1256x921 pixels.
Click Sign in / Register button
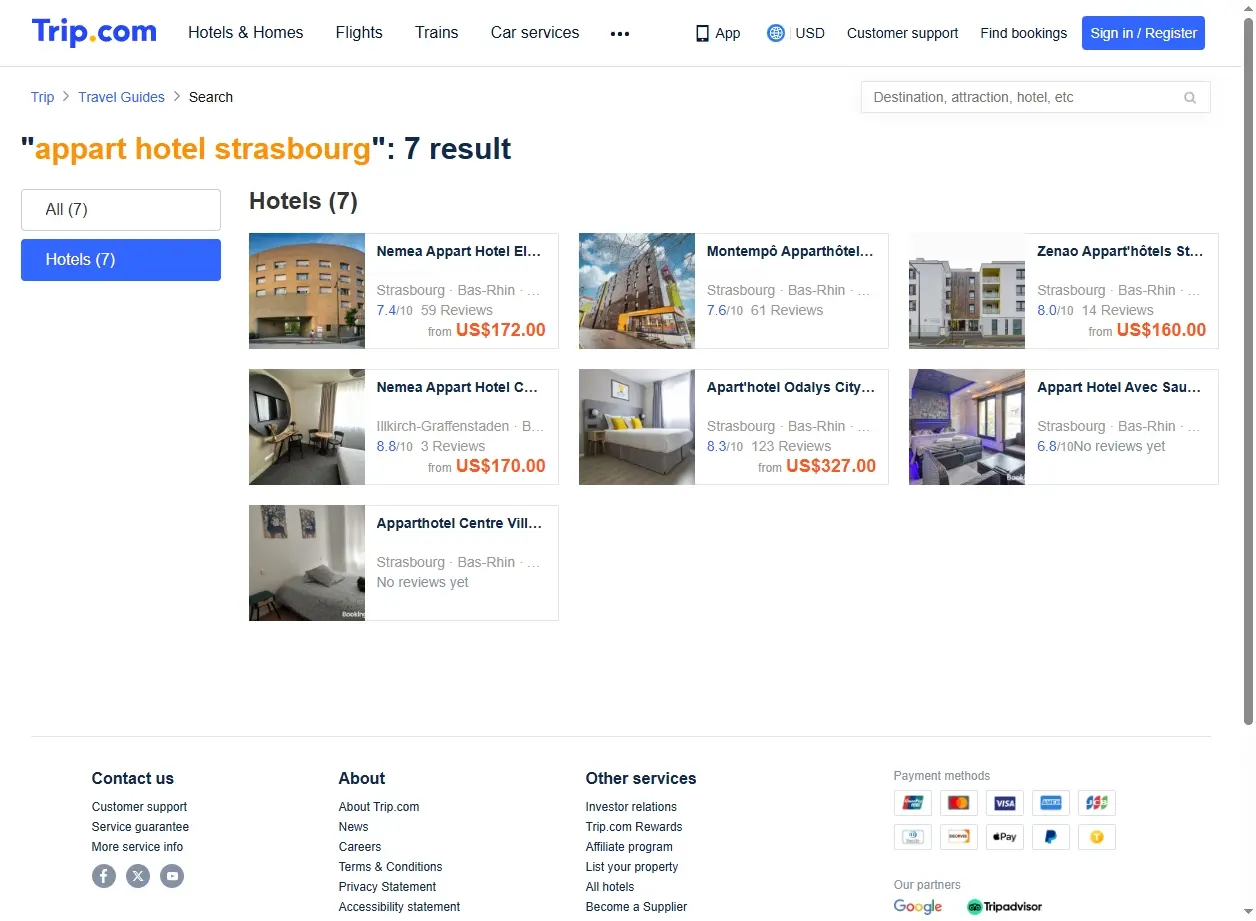(1143, 33)
